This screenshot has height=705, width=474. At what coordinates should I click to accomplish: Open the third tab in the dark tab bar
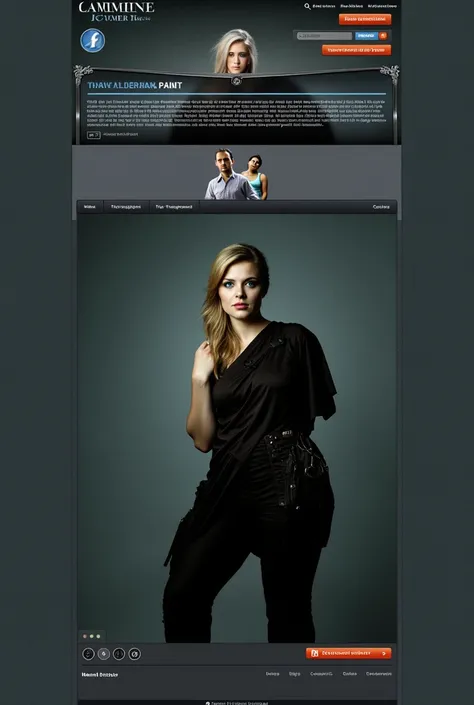174,207
